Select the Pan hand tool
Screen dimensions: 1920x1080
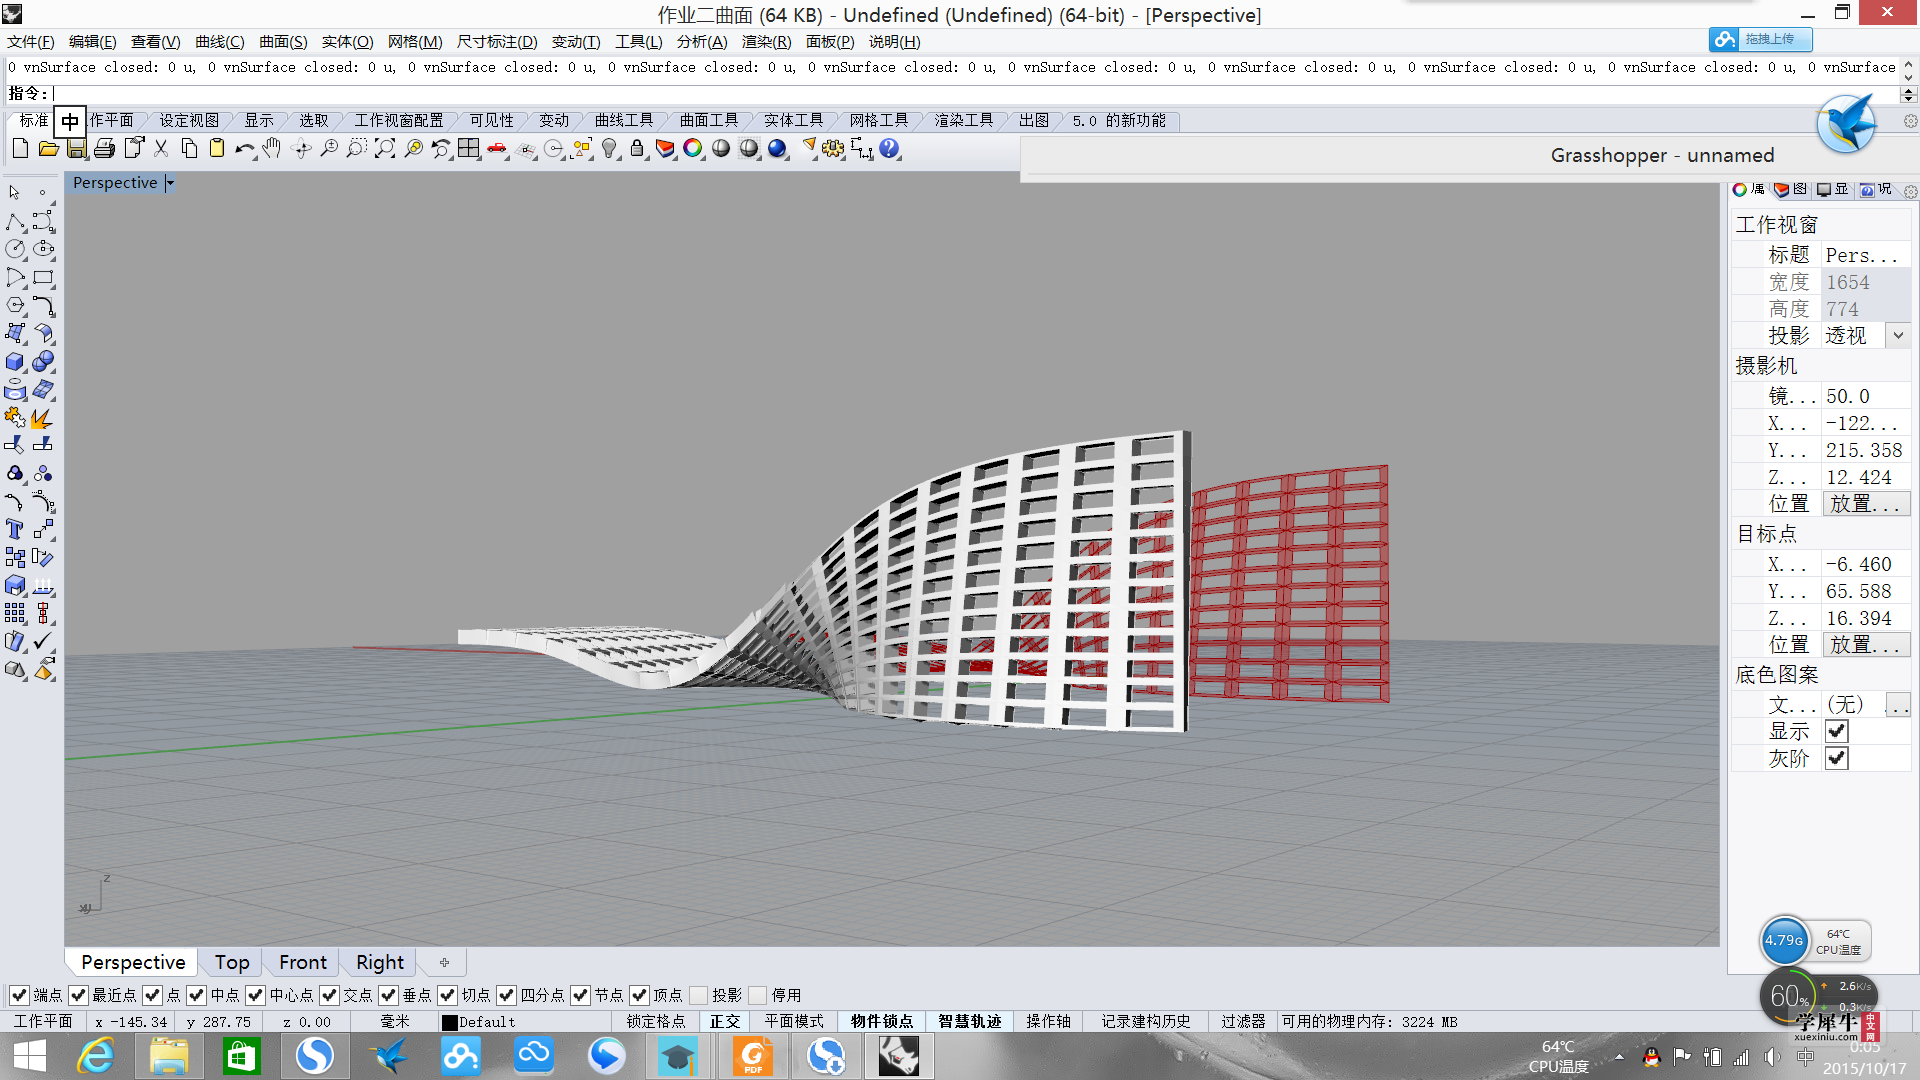272,149
